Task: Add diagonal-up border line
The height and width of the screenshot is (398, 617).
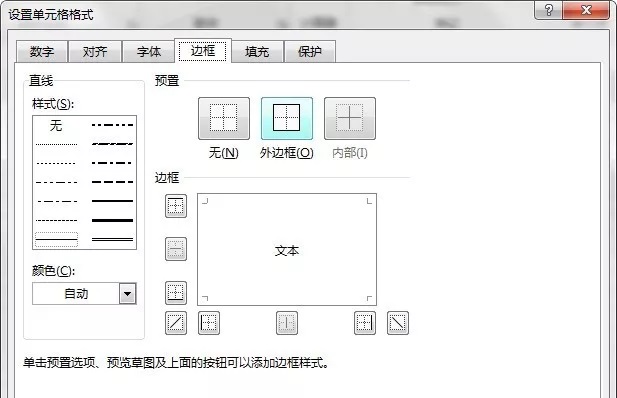Action: click(176, 323)
